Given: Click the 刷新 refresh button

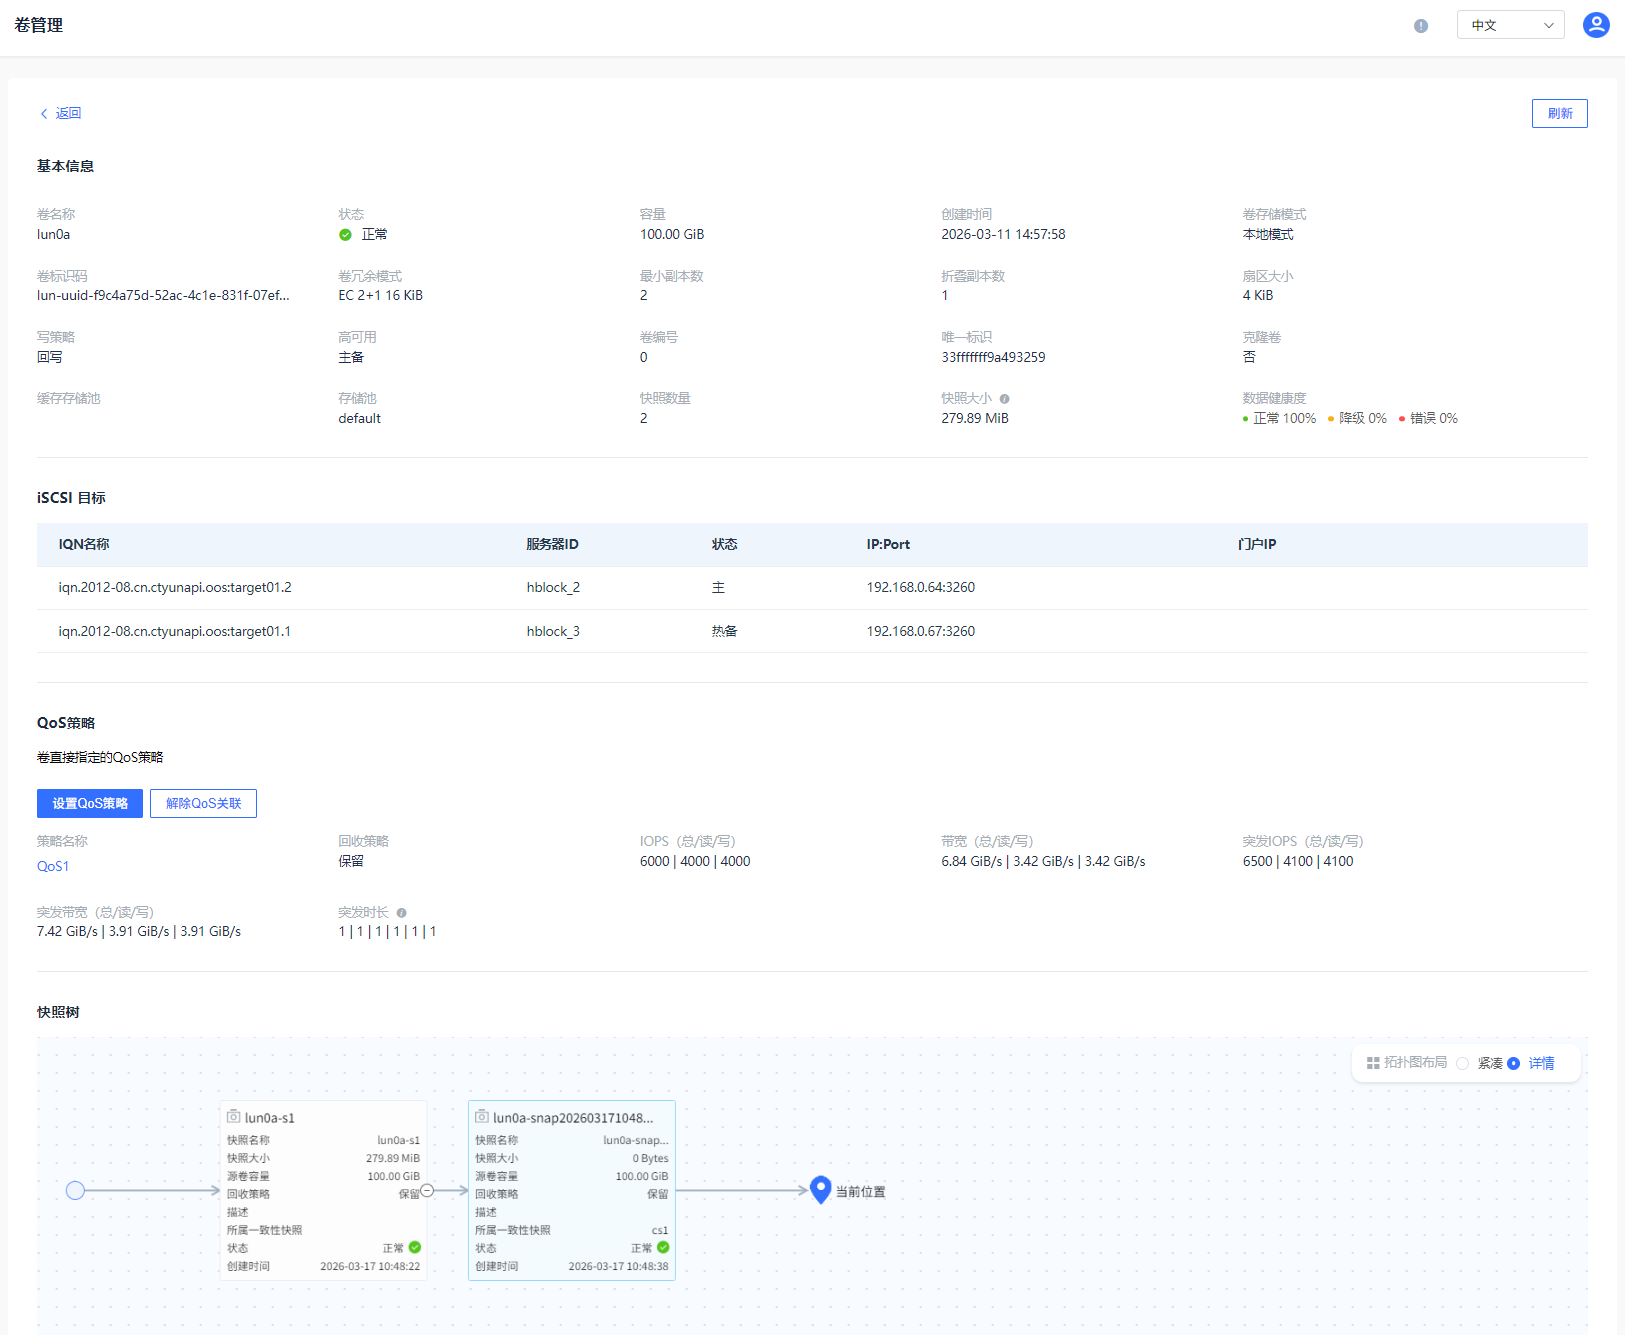Looking at the screenshot, I should [x=1559, y=113].
